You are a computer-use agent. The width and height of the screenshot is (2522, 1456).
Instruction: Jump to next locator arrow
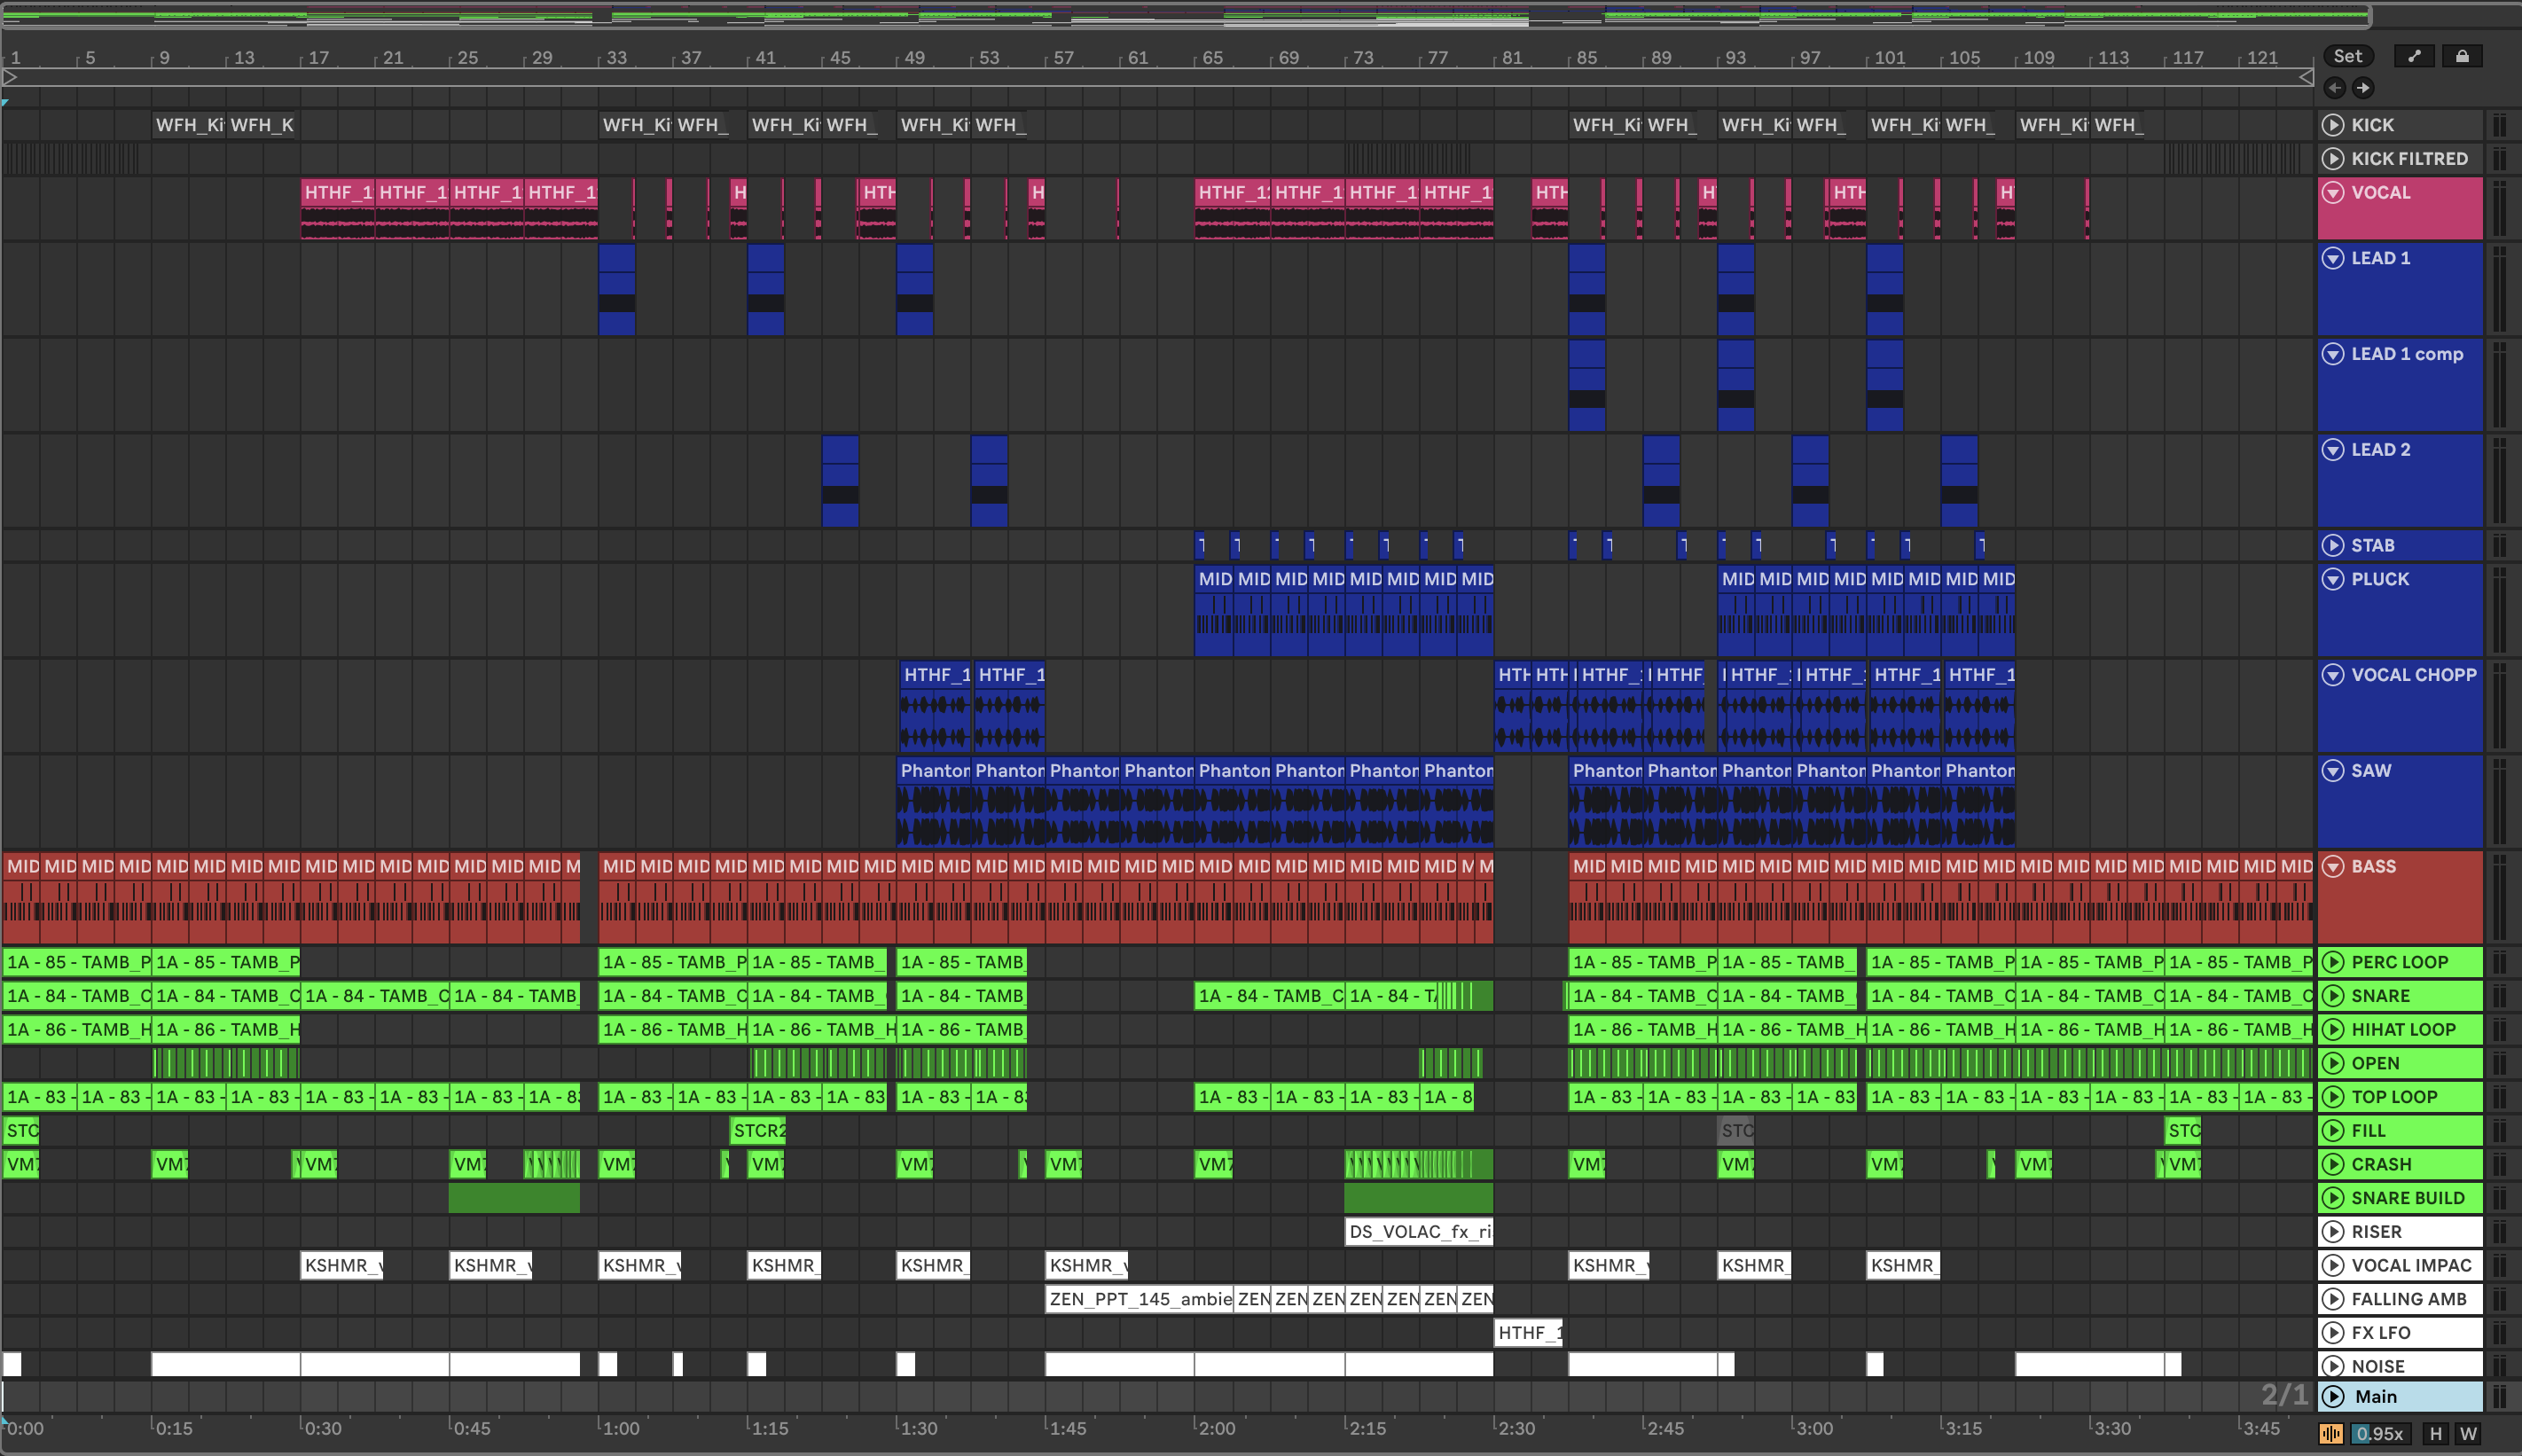(x=2363, y=88)
